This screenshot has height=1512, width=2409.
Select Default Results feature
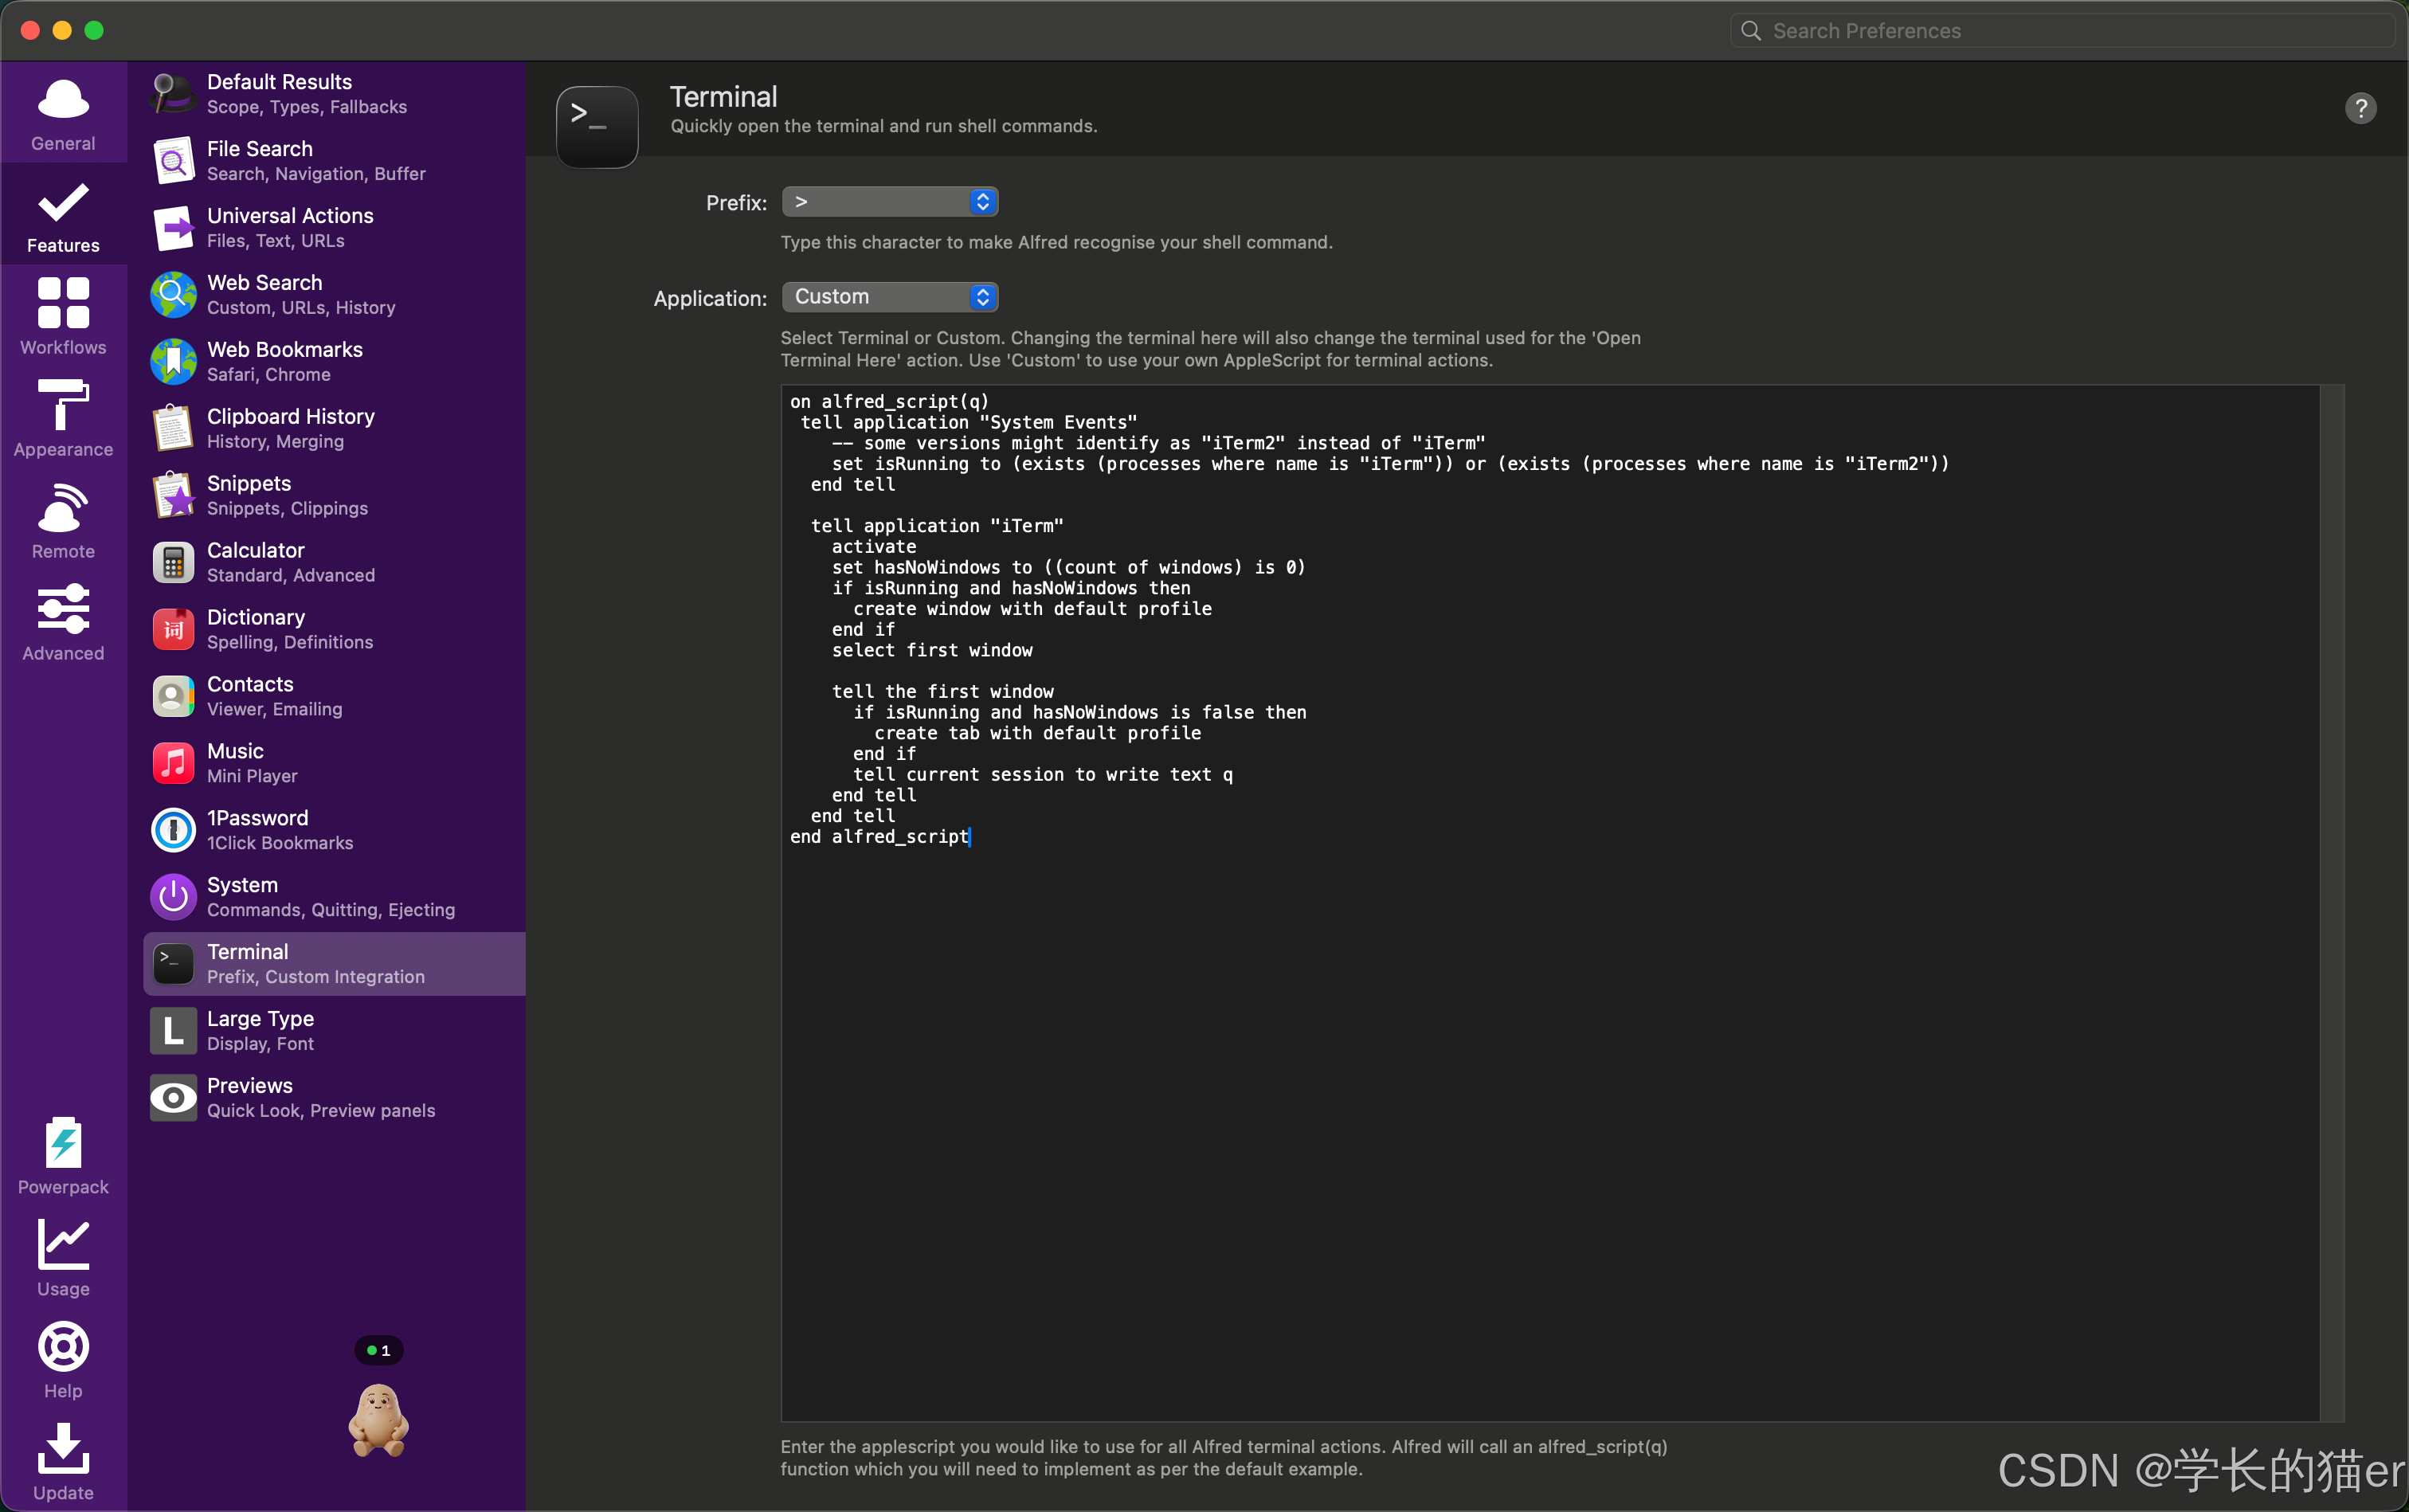tap(335, 94)
